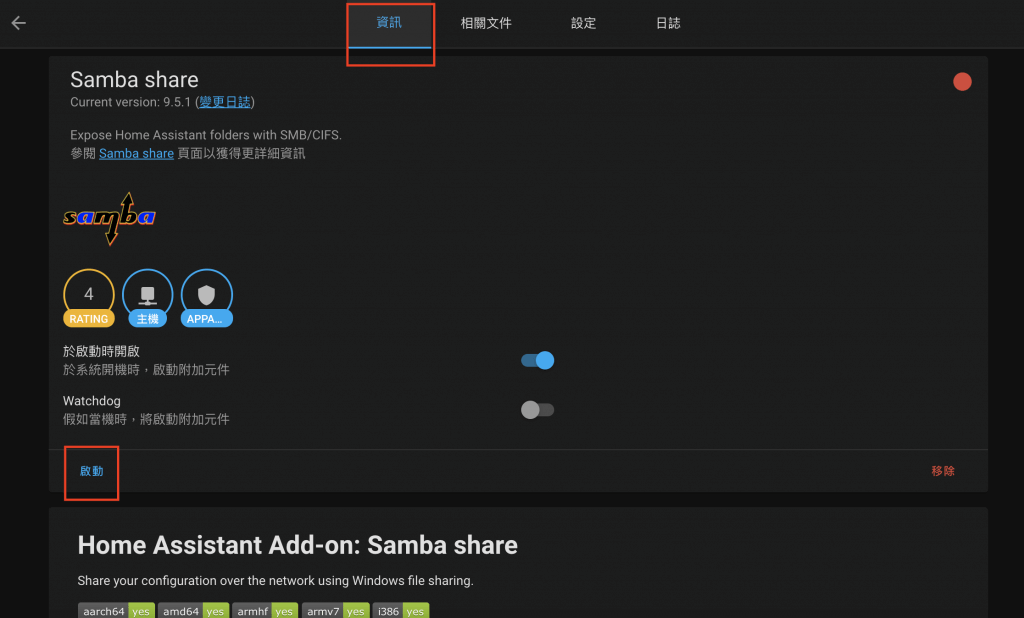Disable the 於啟動時開啟 start-on-boot toggle
1024x618 pixels.
(x=537, y=361)
